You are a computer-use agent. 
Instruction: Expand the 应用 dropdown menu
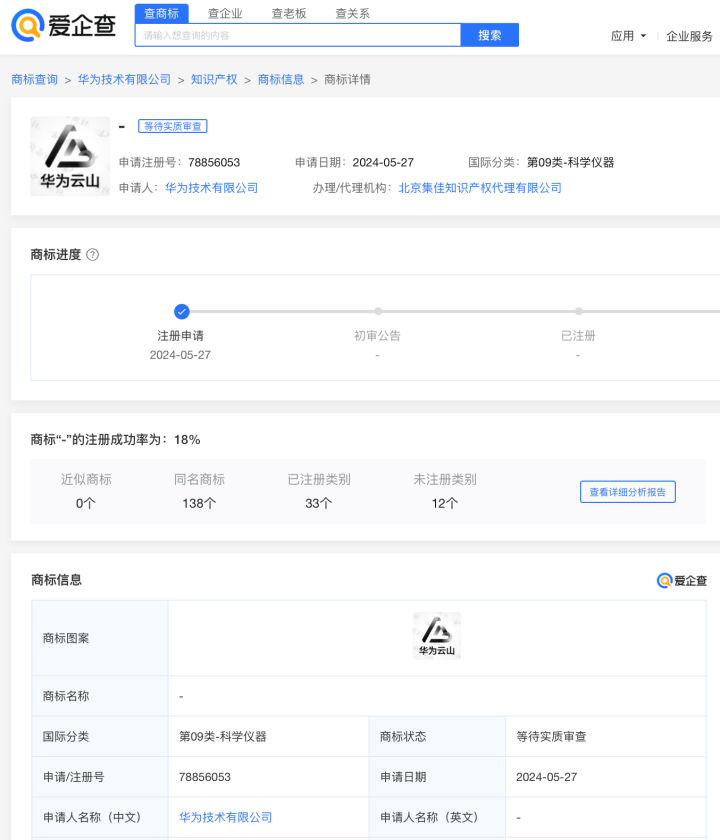628,36
